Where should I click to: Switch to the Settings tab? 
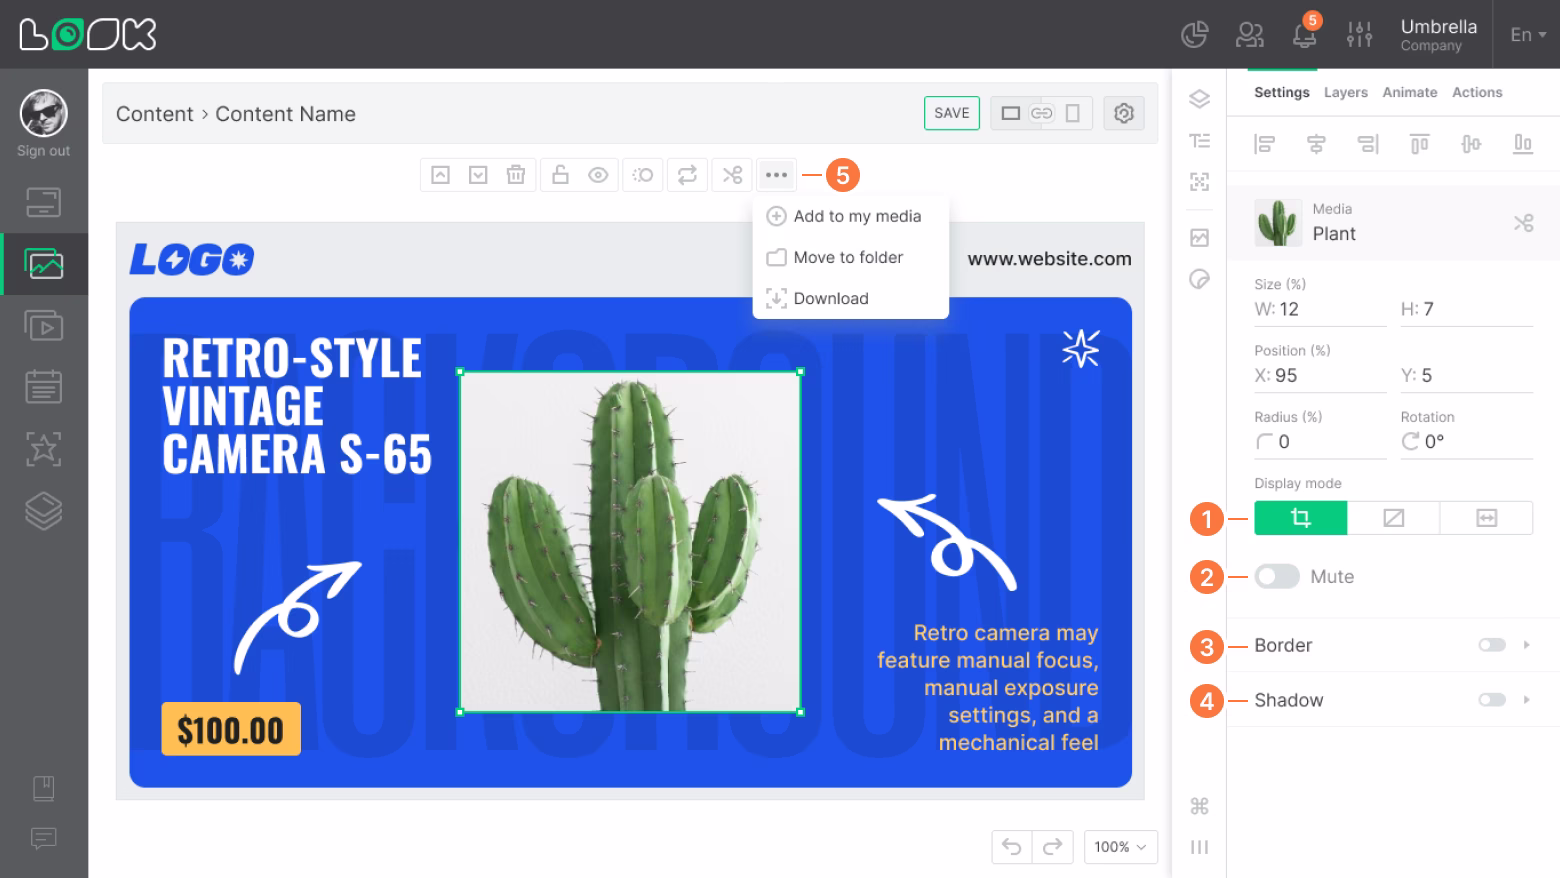coord(1281,92)
